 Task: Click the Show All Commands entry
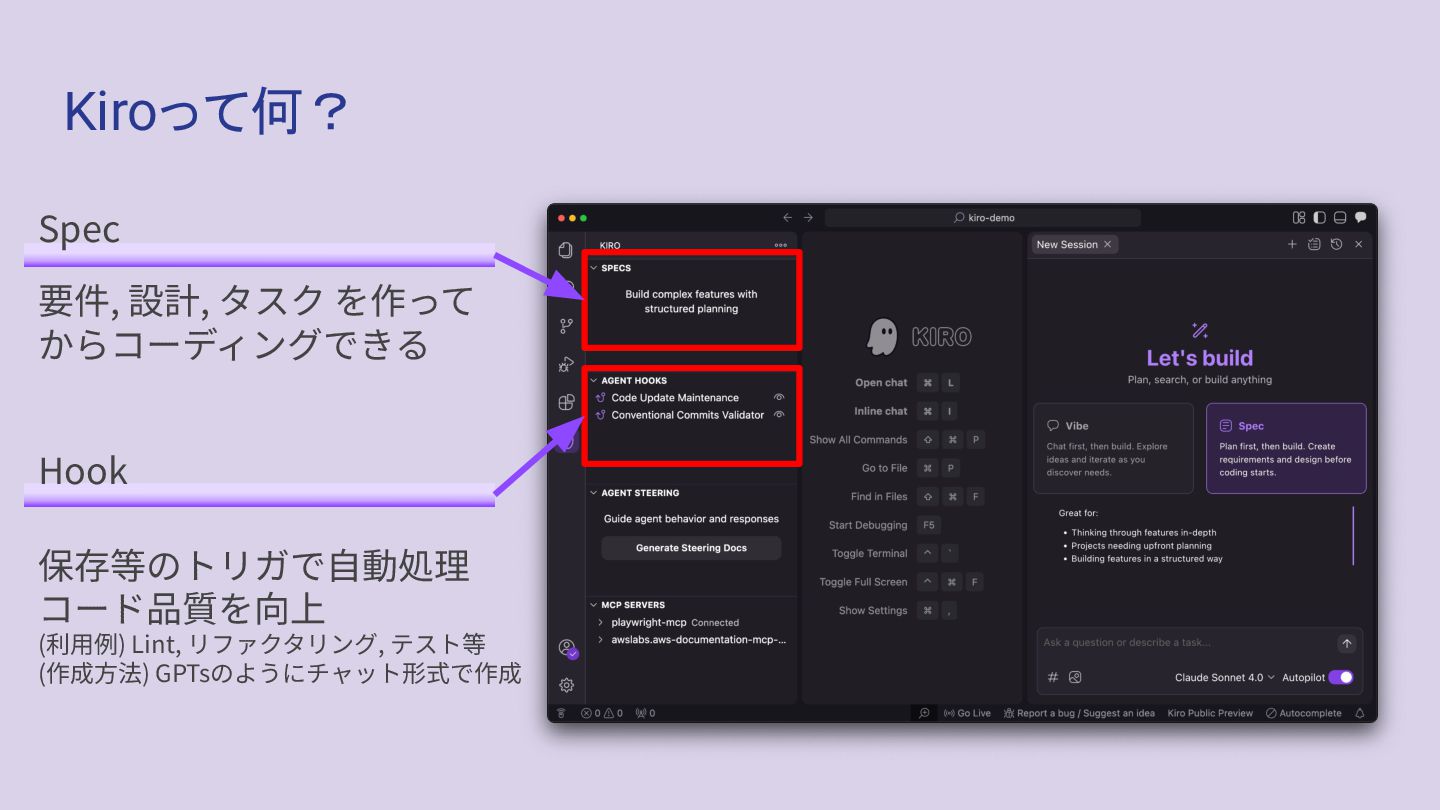[x=897, y=440]
